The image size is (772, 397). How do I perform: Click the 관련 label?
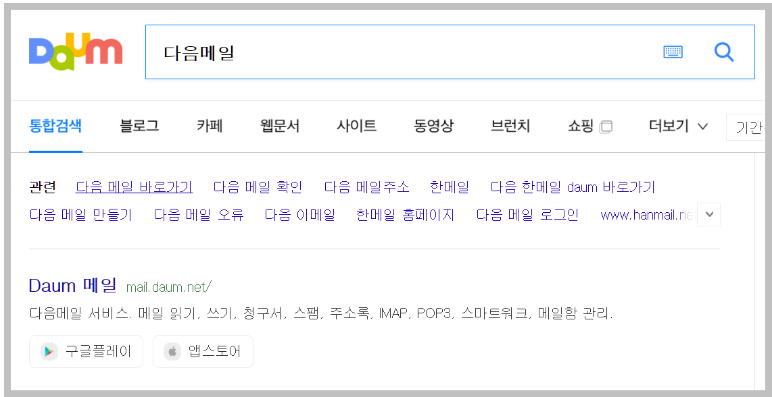pyautogui.click(x=42, y=187)
